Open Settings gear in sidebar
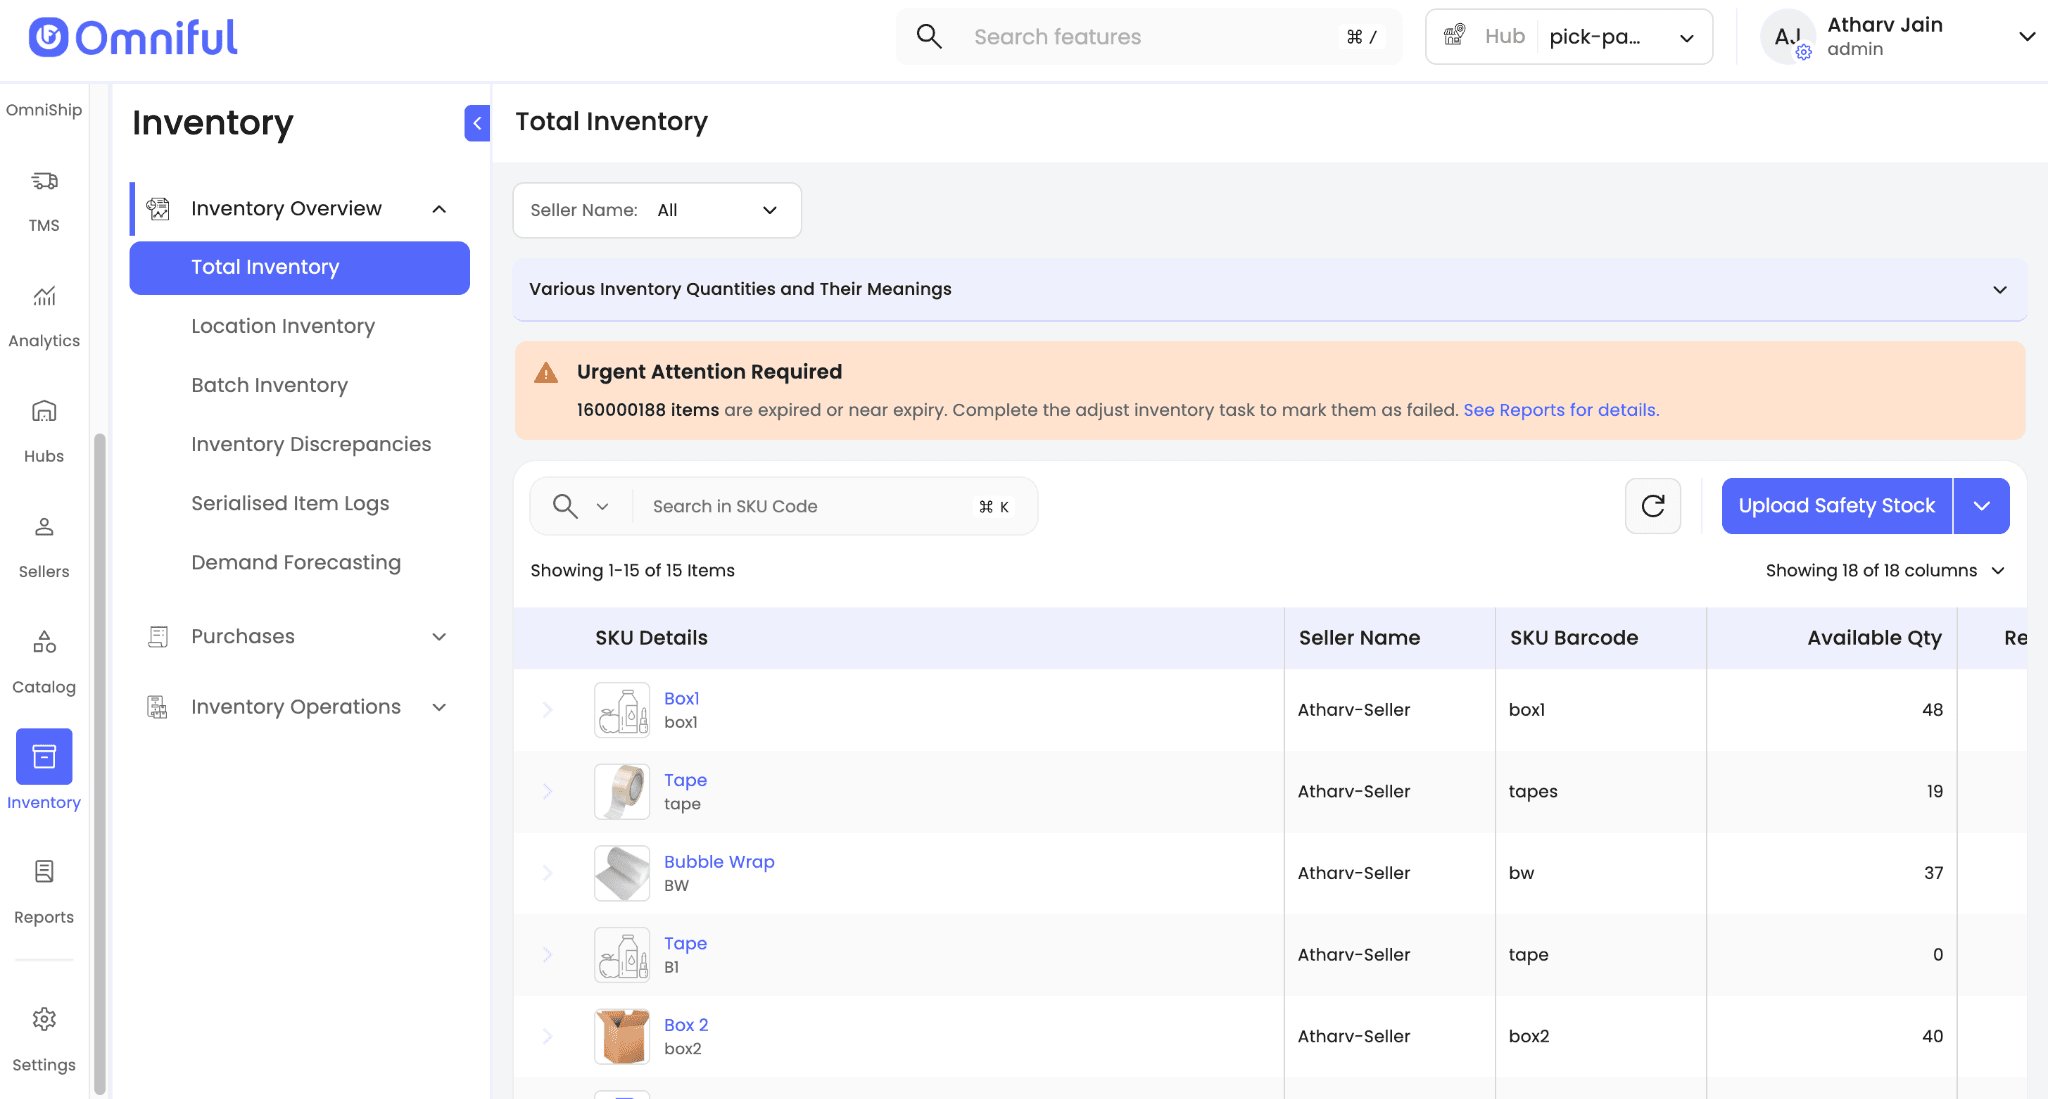This screenshot has width=2048, height=1099. (x=44, y=1020)
